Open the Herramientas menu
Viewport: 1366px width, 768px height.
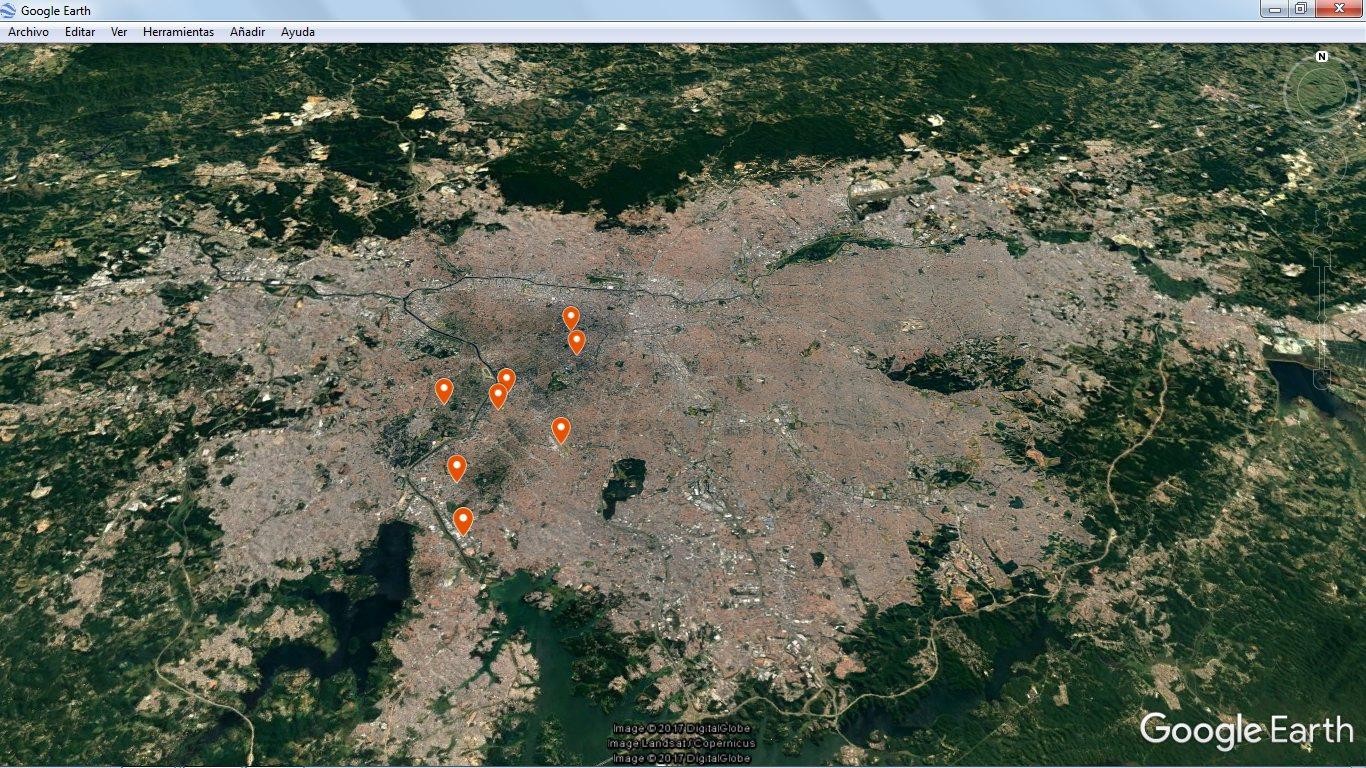pyautogui.click(x=178, y=32)
